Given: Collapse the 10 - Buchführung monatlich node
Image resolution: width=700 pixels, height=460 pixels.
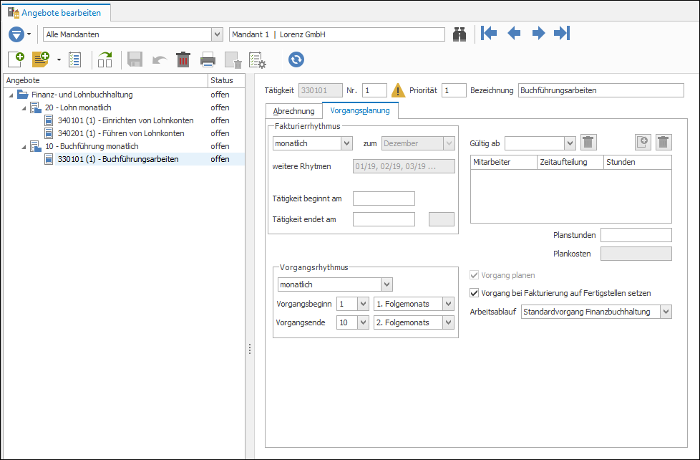Looking at the screenshot, I should pyautogui.click(x=24, y=147).
